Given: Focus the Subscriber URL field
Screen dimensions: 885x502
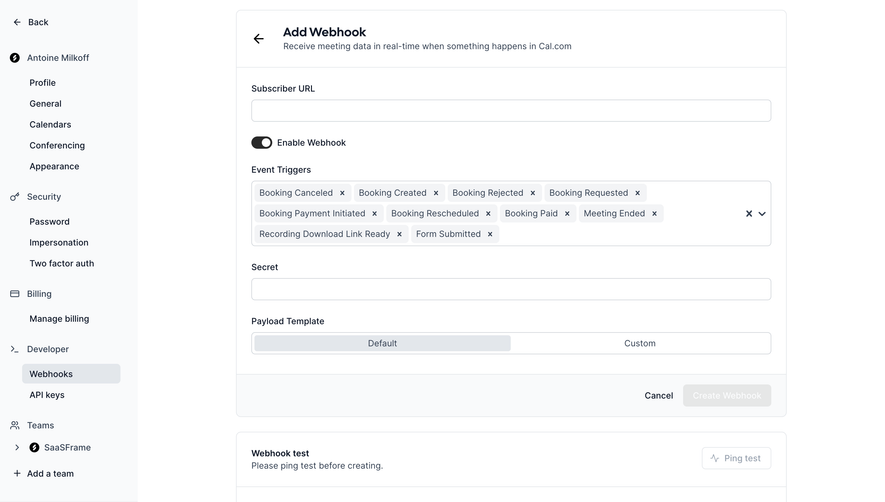Looking at the screenshot, I should (x=511, y=111).
